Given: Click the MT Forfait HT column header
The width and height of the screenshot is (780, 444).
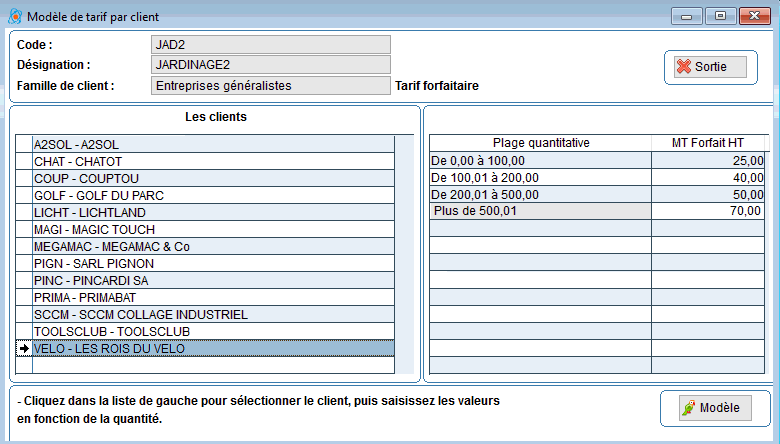Looking at the screenshot, I should tap(709, 143).
